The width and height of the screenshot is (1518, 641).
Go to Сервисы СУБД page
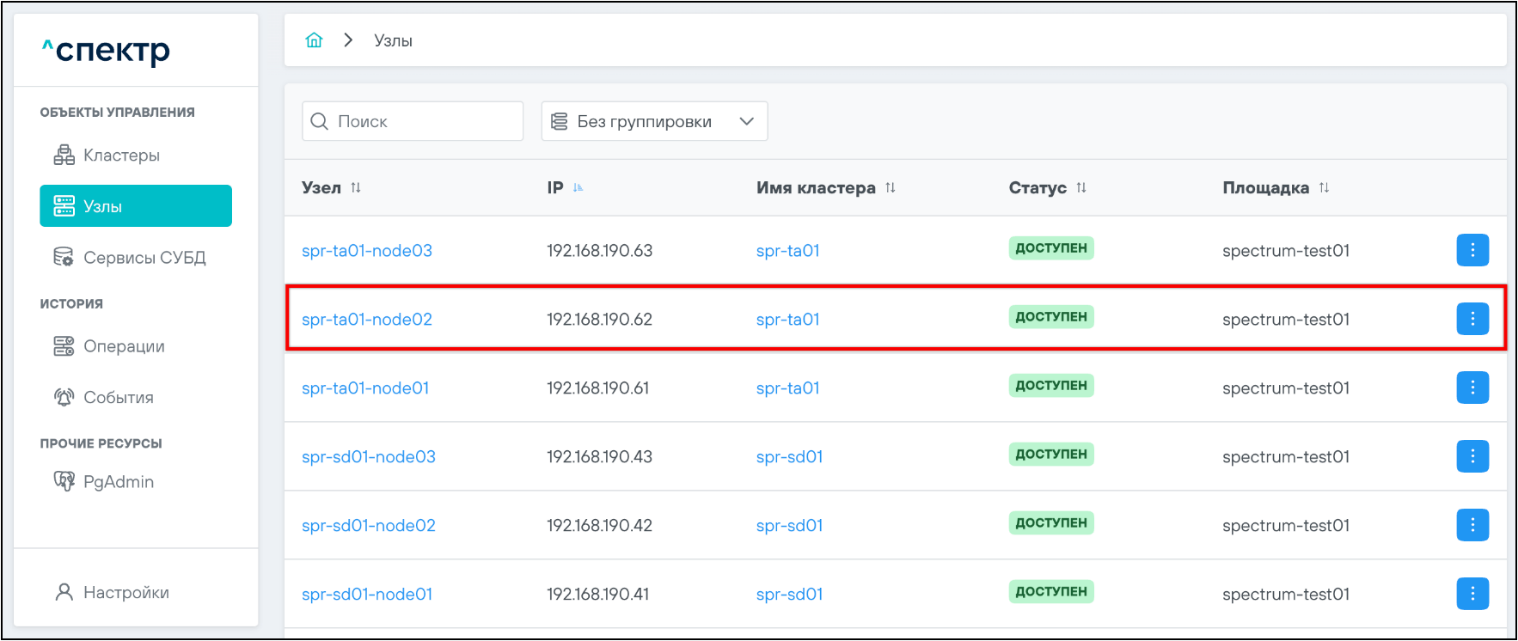(144, 258)
